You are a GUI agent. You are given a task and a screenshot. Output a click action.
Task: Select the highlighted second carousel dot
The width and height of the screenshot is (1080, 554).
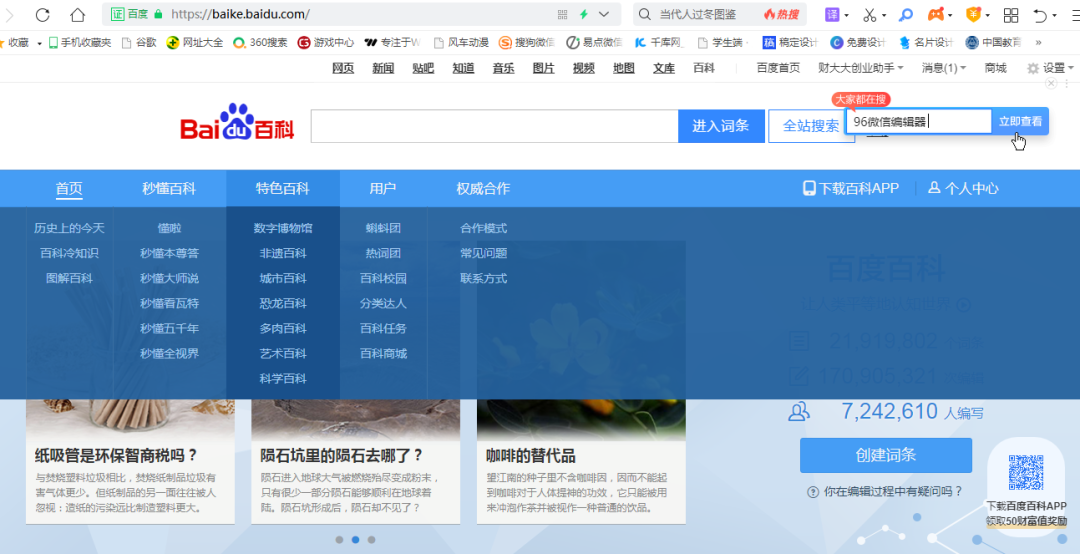tap(355, 540)
